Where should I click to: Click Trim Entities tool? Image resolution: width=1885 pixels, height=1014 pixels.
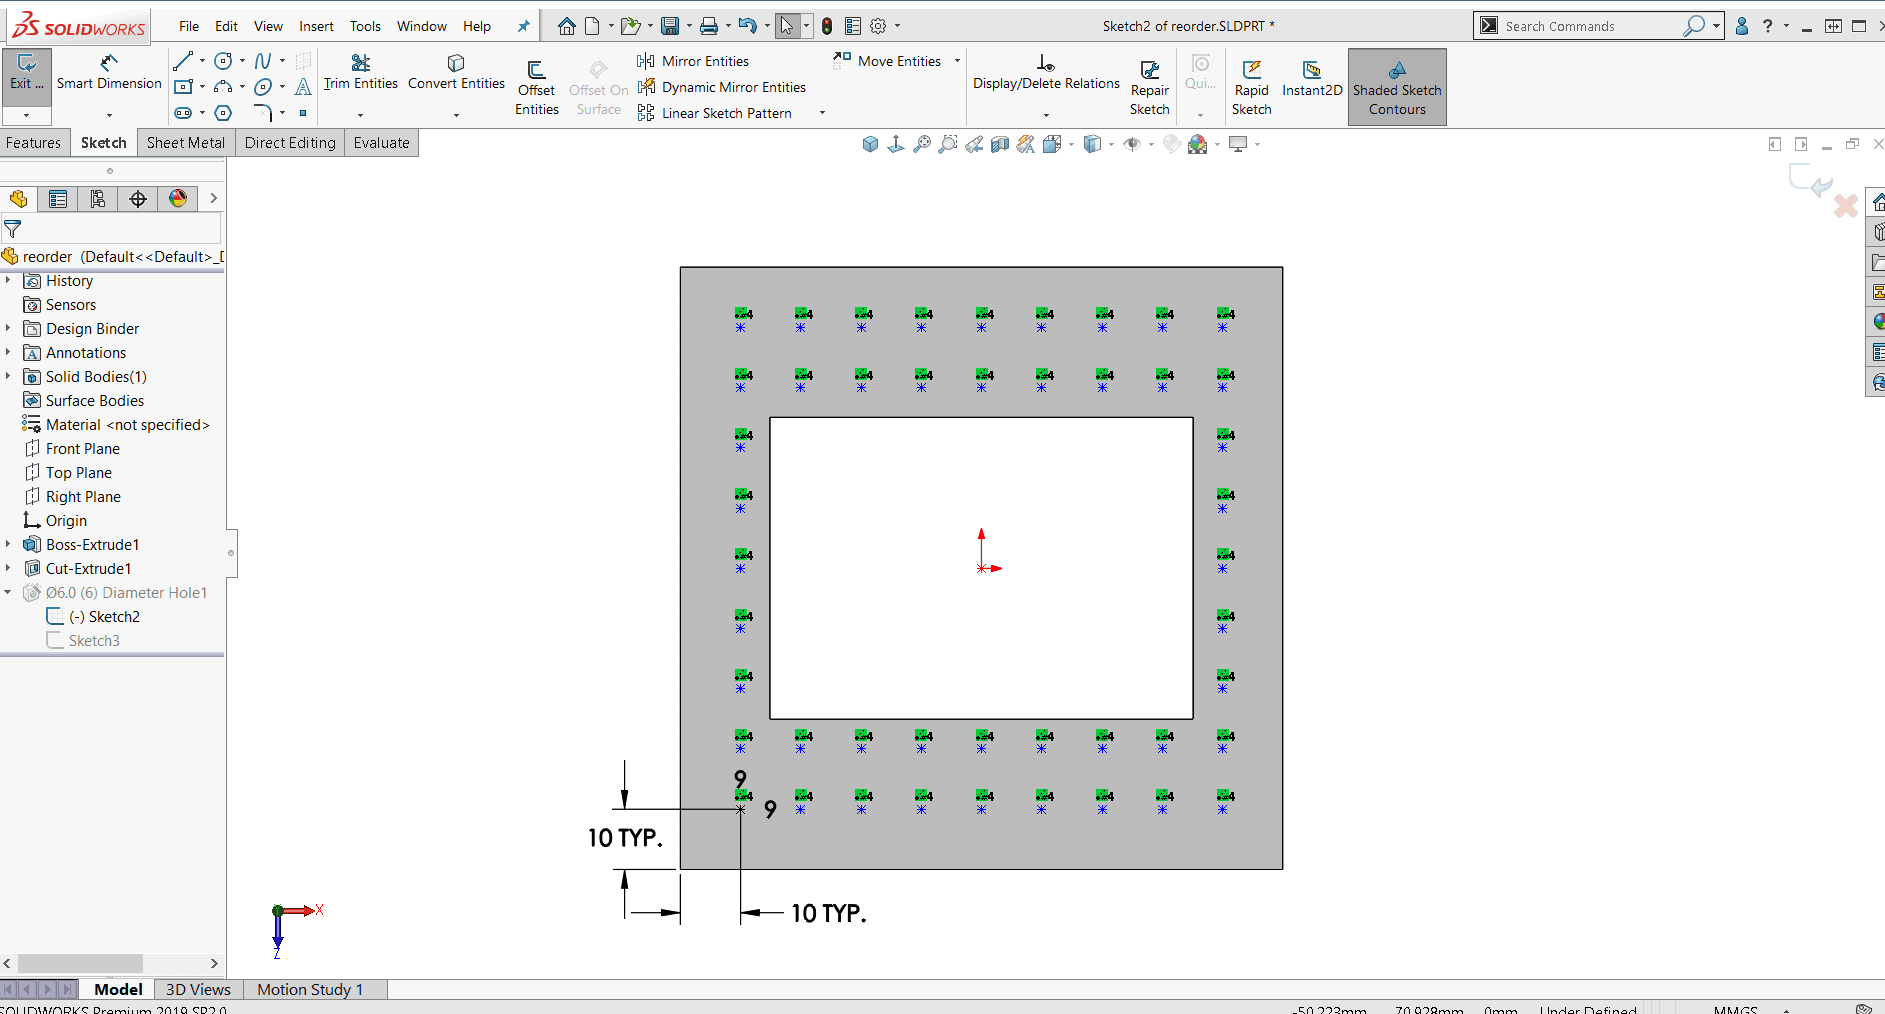361,73
